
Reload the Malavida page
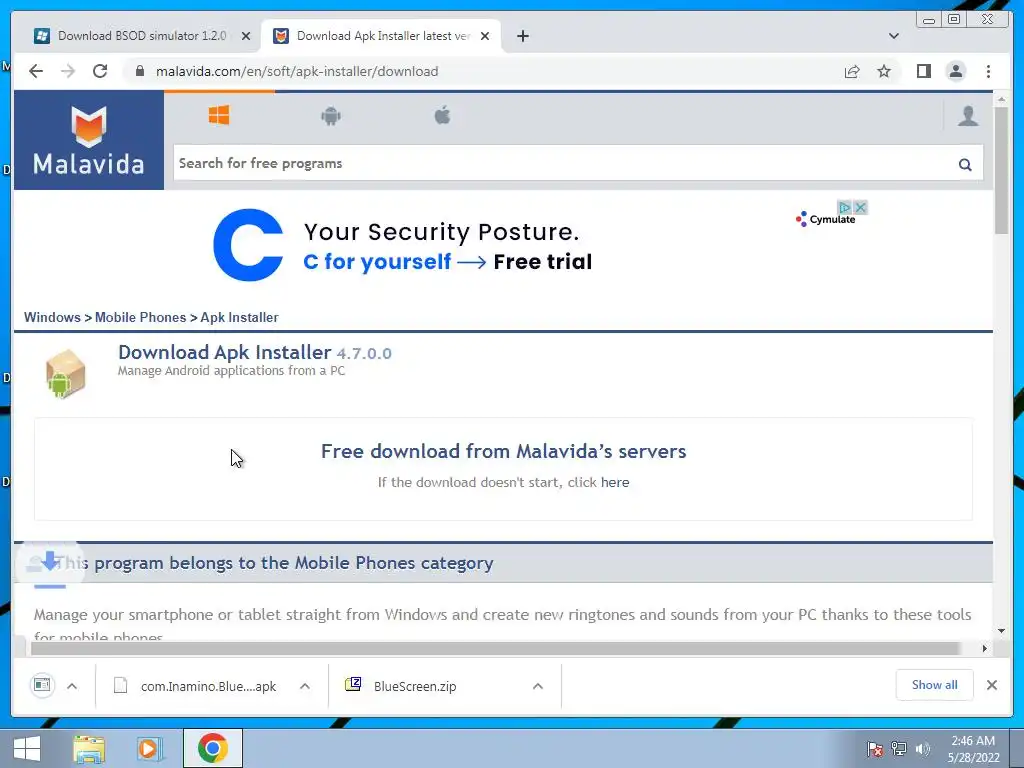[100, 71]
